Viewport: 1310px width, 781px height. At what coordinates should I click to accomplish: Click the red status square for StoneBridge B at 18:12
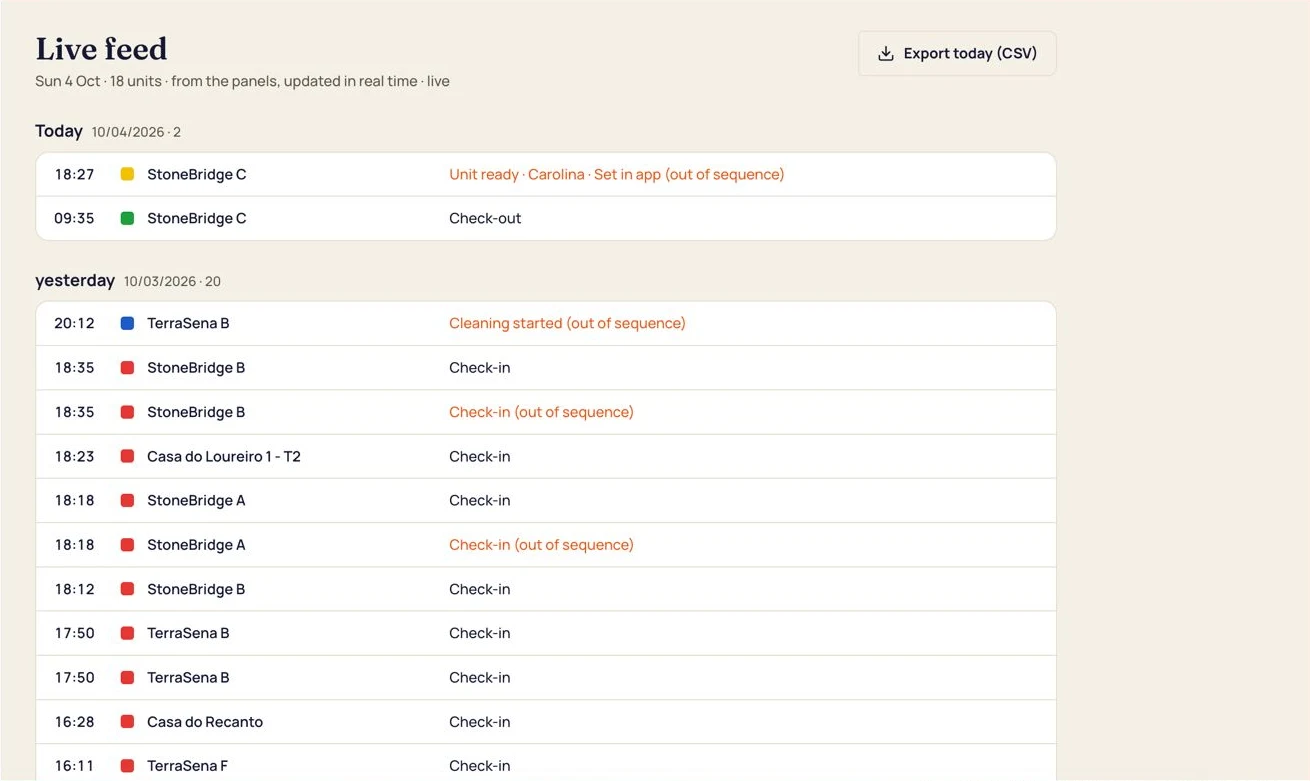(127, 589)
